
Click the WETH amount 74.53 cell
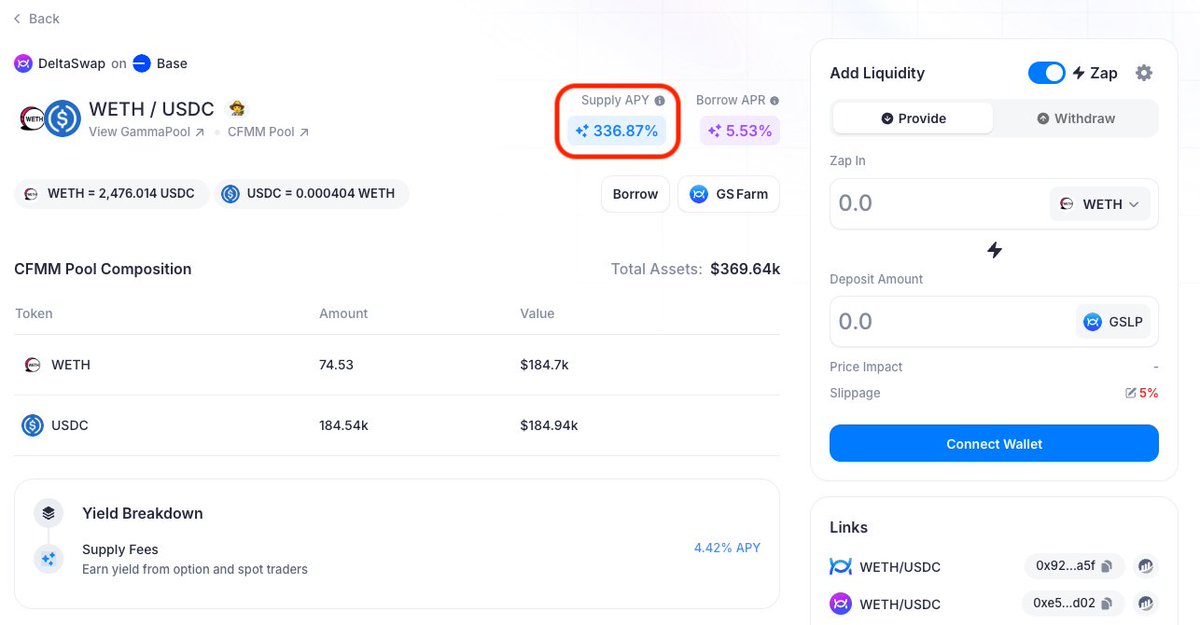(x=336, y=365)
